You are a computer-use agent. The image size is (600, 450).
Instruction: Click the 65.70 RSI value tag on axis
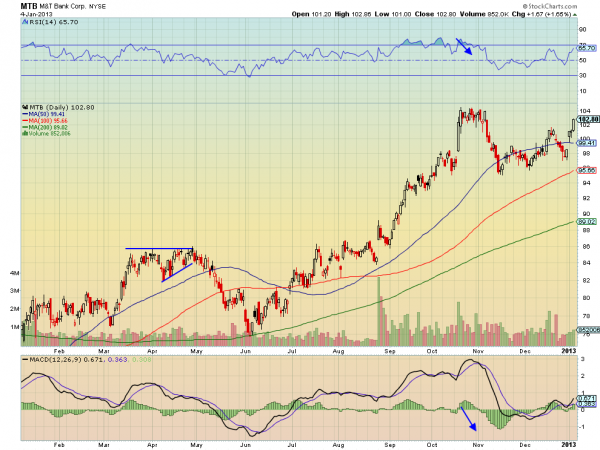587,48
